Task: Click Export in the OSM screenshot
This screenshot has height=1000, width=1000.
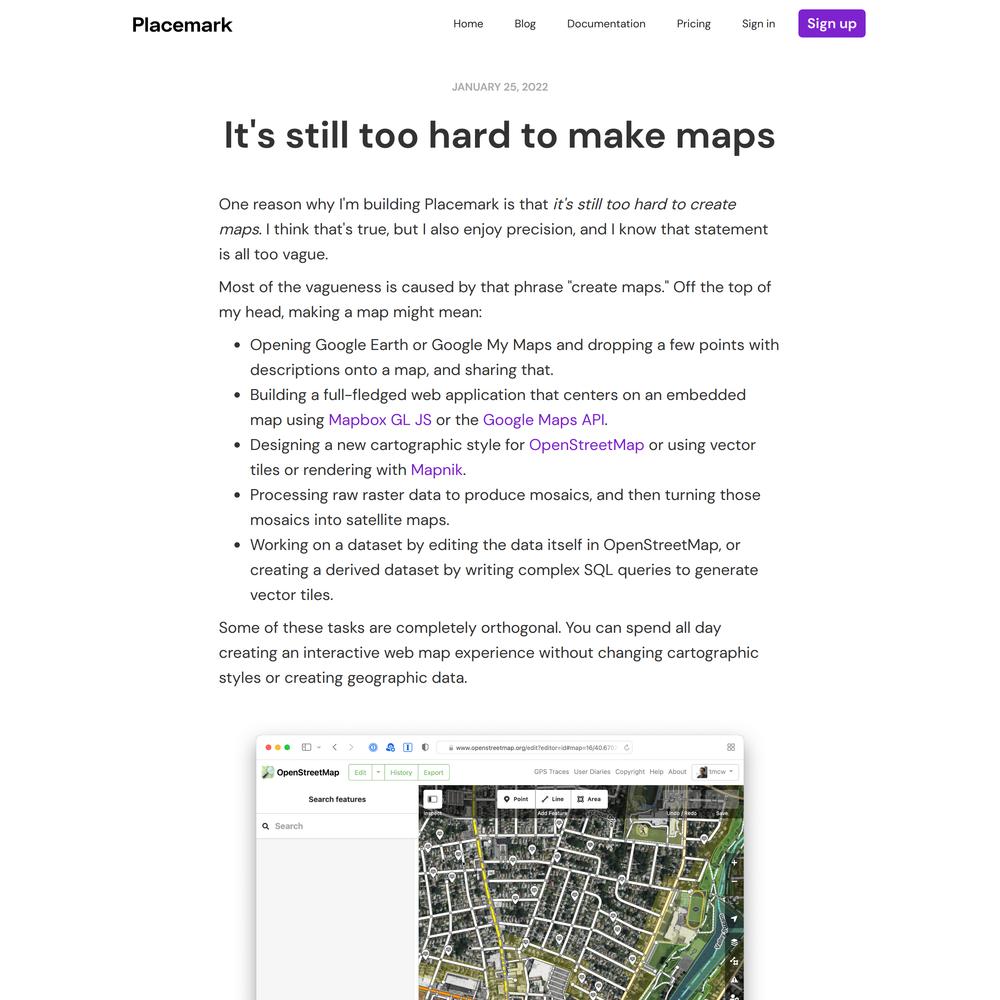Action: [x=434, y=772]
